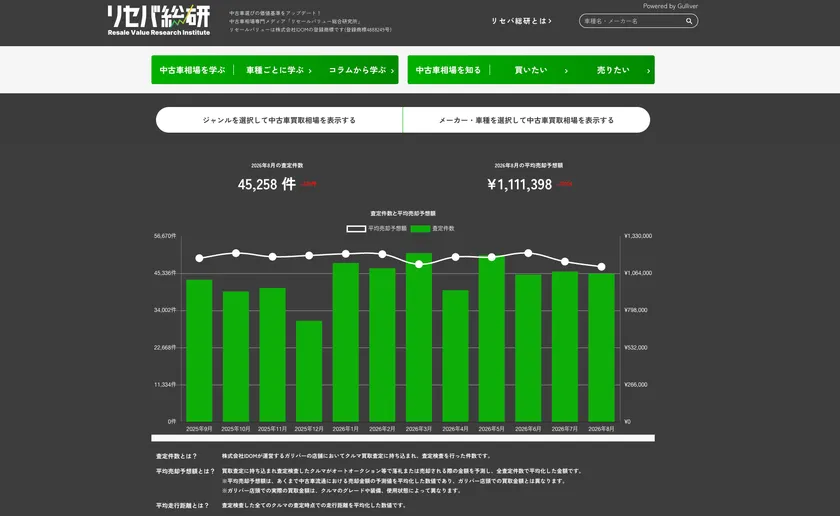The width and height of the screenshot is (840, 516).
Task: Toggle the 平均売却予想額 legend series
Action: pyautogui.click(x=377, y=229)
